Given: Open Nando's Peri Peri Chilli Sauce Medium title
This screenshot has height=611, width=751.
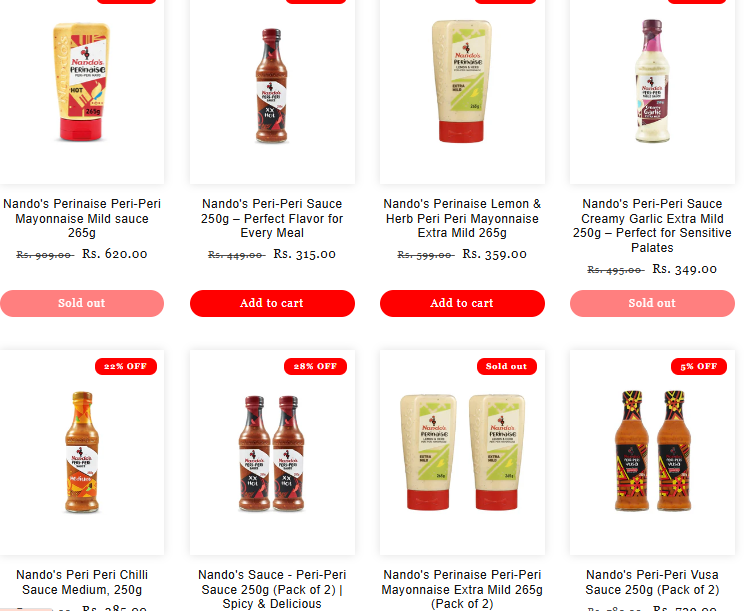Looking at the screenshot, I should coord(82,582).
